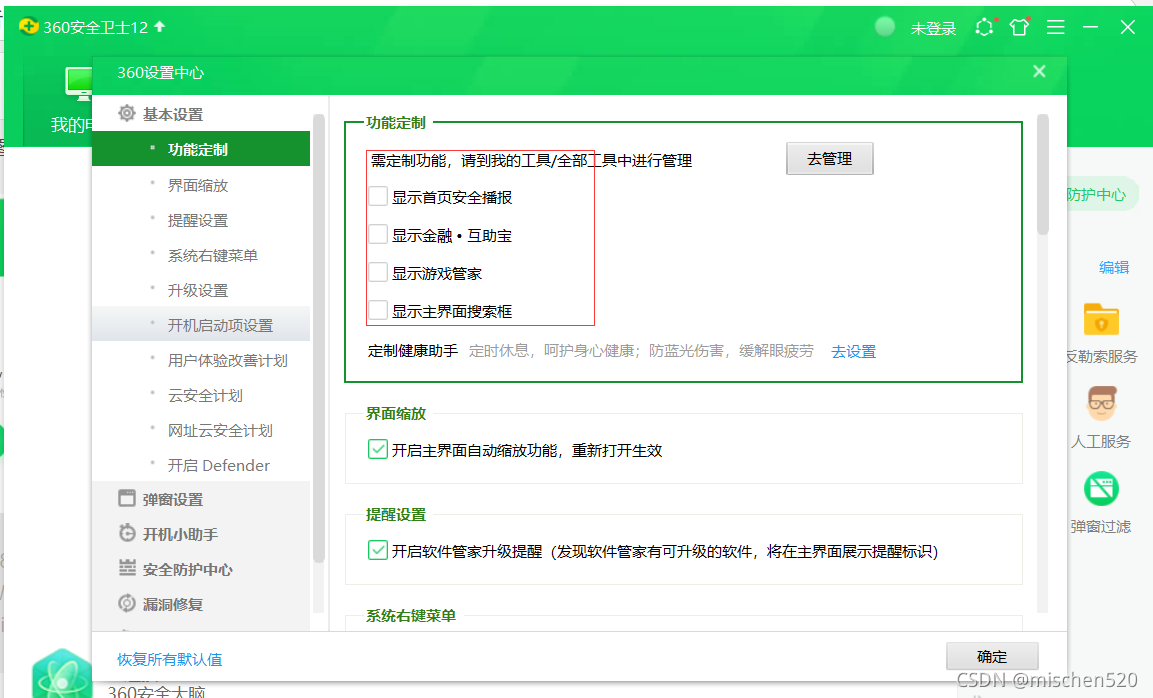Open the main hamburger menu icon
Image resolution: width=1153 pixels, height=698 pixels.
tap(1055, 27)
